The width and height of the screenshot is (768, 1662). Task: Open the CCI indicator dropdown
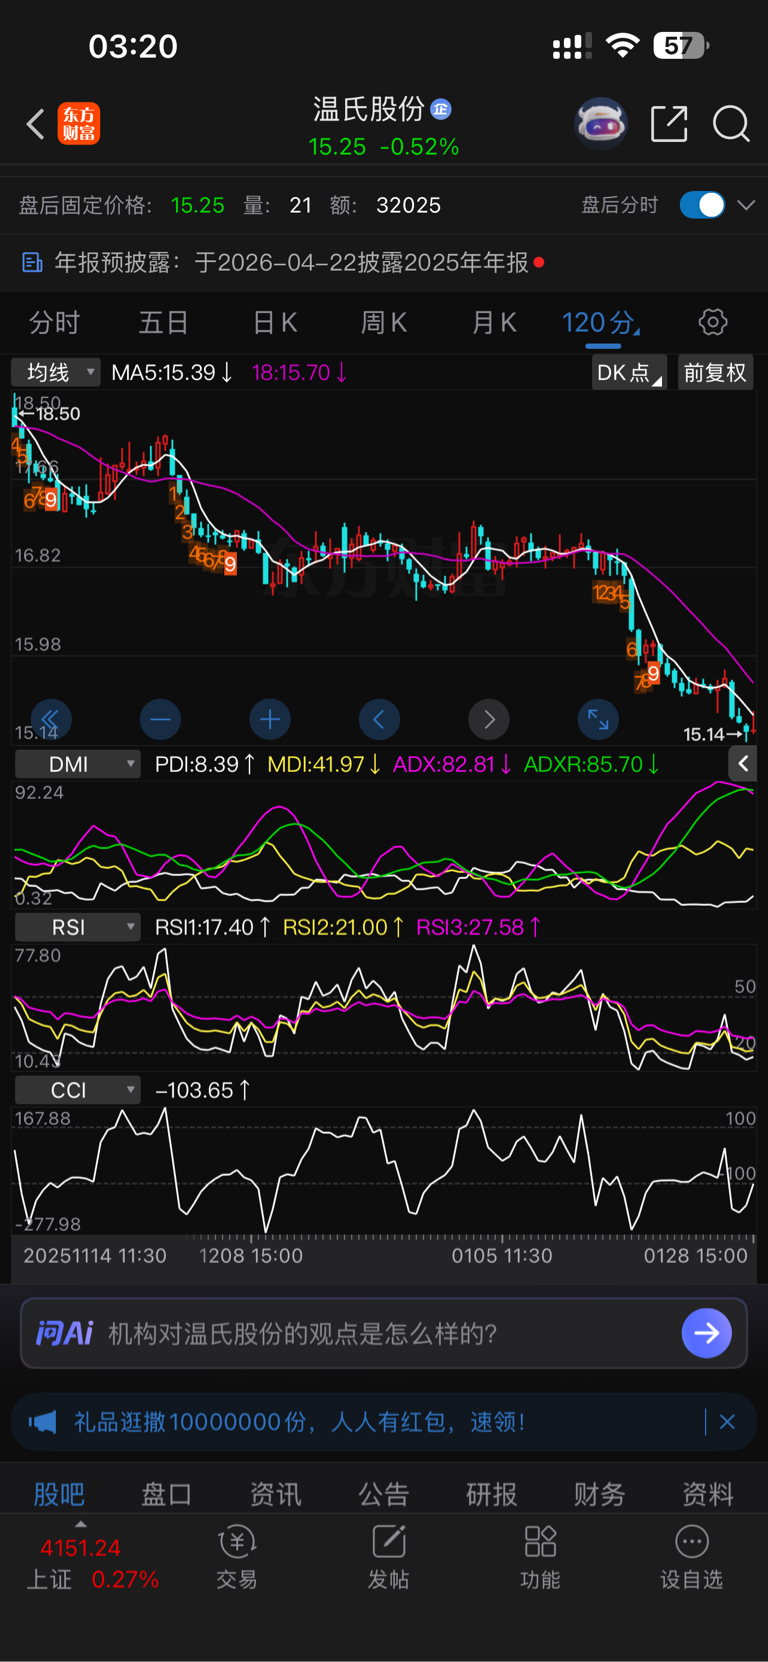(77, 1090)
